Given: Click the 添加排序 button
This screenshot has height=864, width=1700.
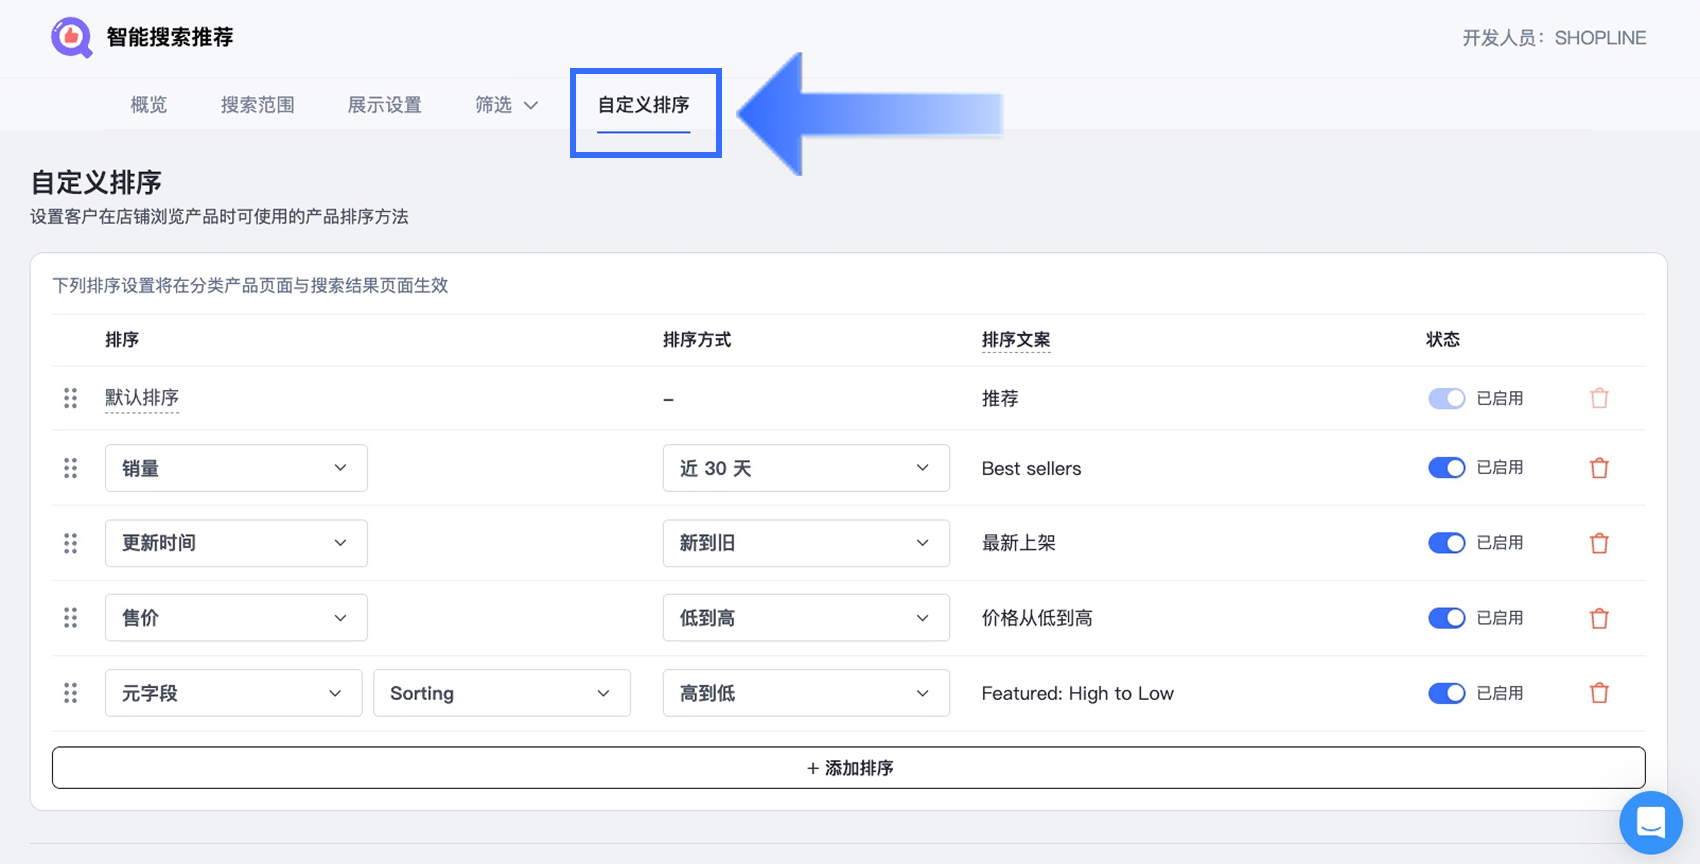Looking at the screenshot, I should pos(848,768).
